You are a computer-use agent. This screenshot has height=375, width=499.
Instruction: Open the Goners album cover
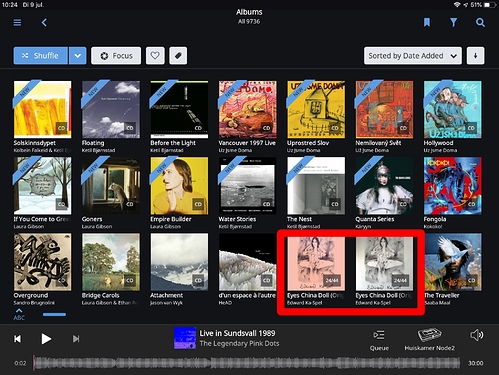[111, 186]
